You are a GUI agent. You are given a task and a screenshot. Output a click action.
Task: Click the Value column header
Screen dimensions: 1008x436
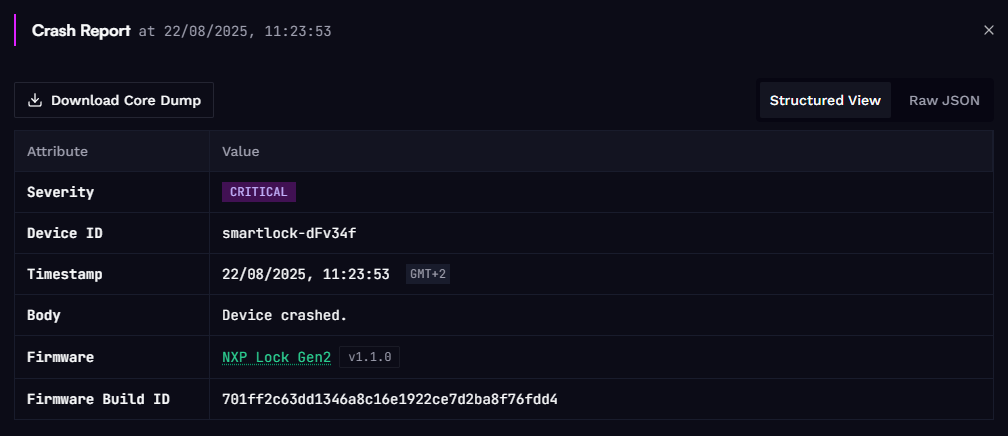pos(240,152)
